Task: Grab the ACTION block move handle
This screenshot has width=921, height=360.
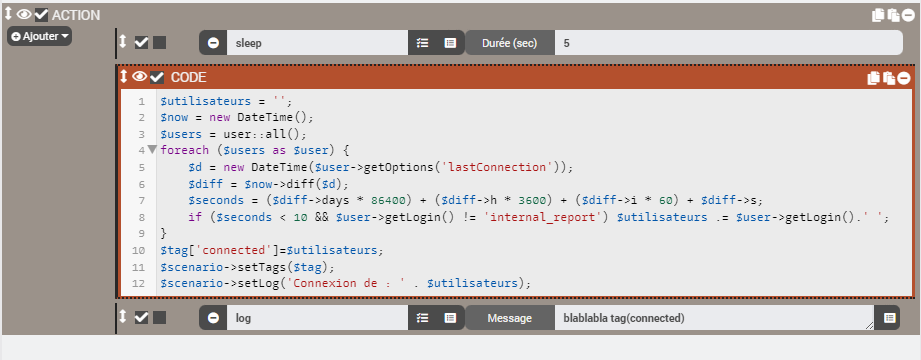Action: [x=8, y=14]
